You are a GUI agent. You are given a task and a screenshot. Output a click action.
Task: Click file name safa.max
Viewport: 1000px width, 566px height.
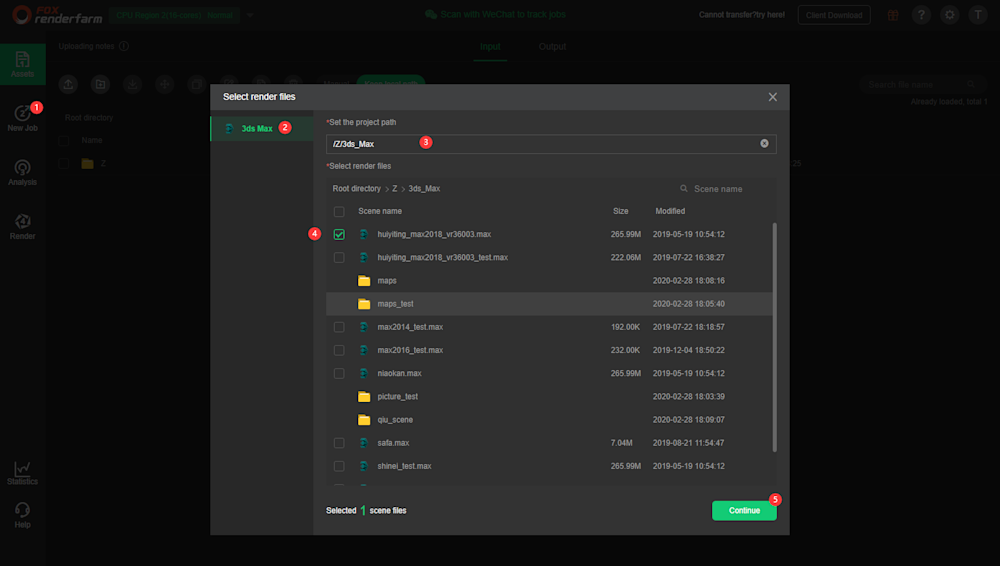(393, 443)
